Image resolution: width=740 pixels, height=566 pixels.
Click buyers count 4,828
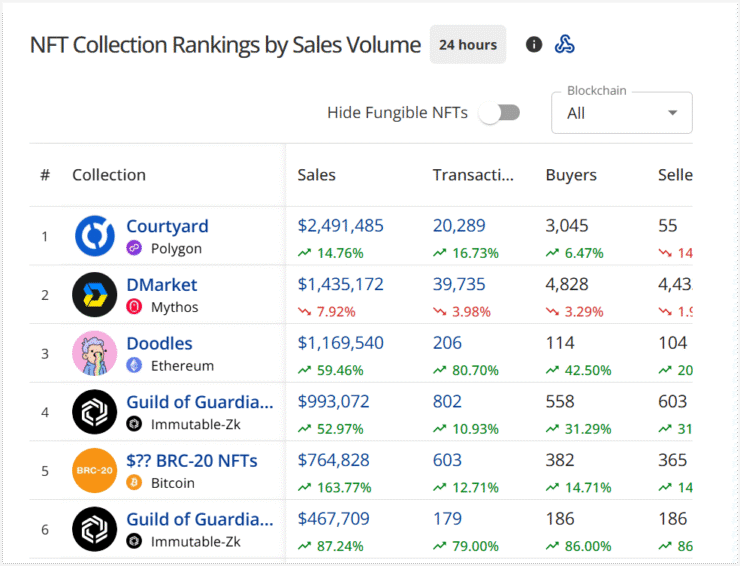(567, 284)
